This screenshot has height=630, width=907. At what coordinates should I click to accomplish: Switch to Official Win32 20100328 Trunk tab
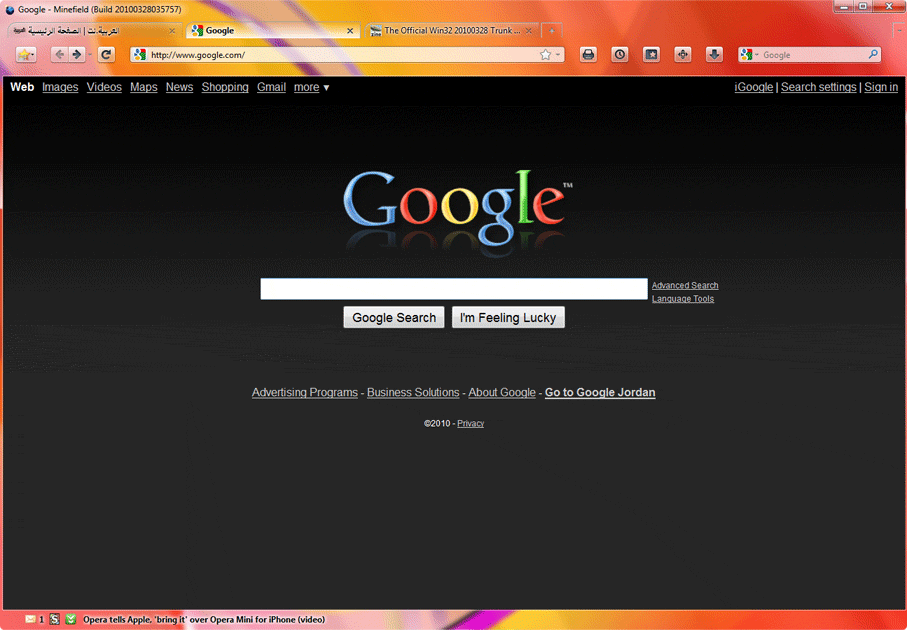[x=451, y=31]
